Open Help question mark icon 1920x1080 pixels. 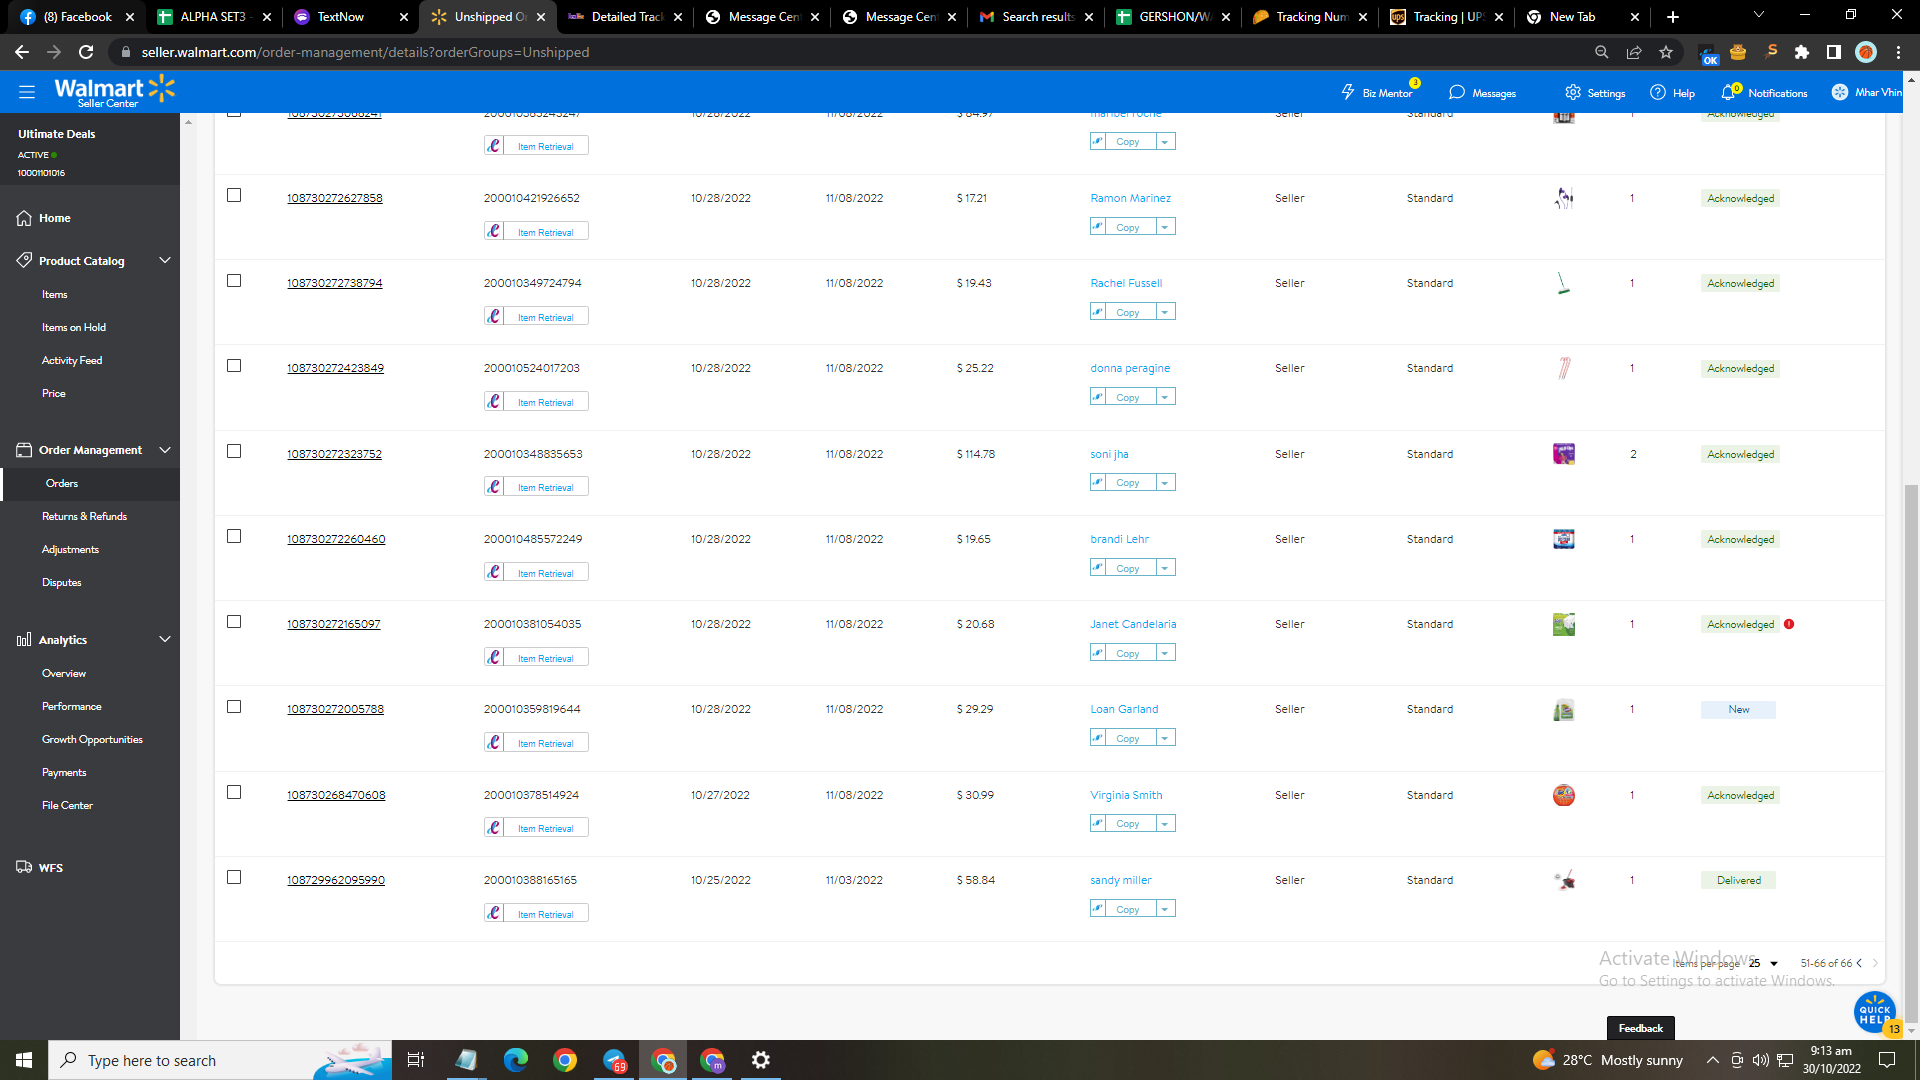pyautogui.click(x=1658, y=92)
